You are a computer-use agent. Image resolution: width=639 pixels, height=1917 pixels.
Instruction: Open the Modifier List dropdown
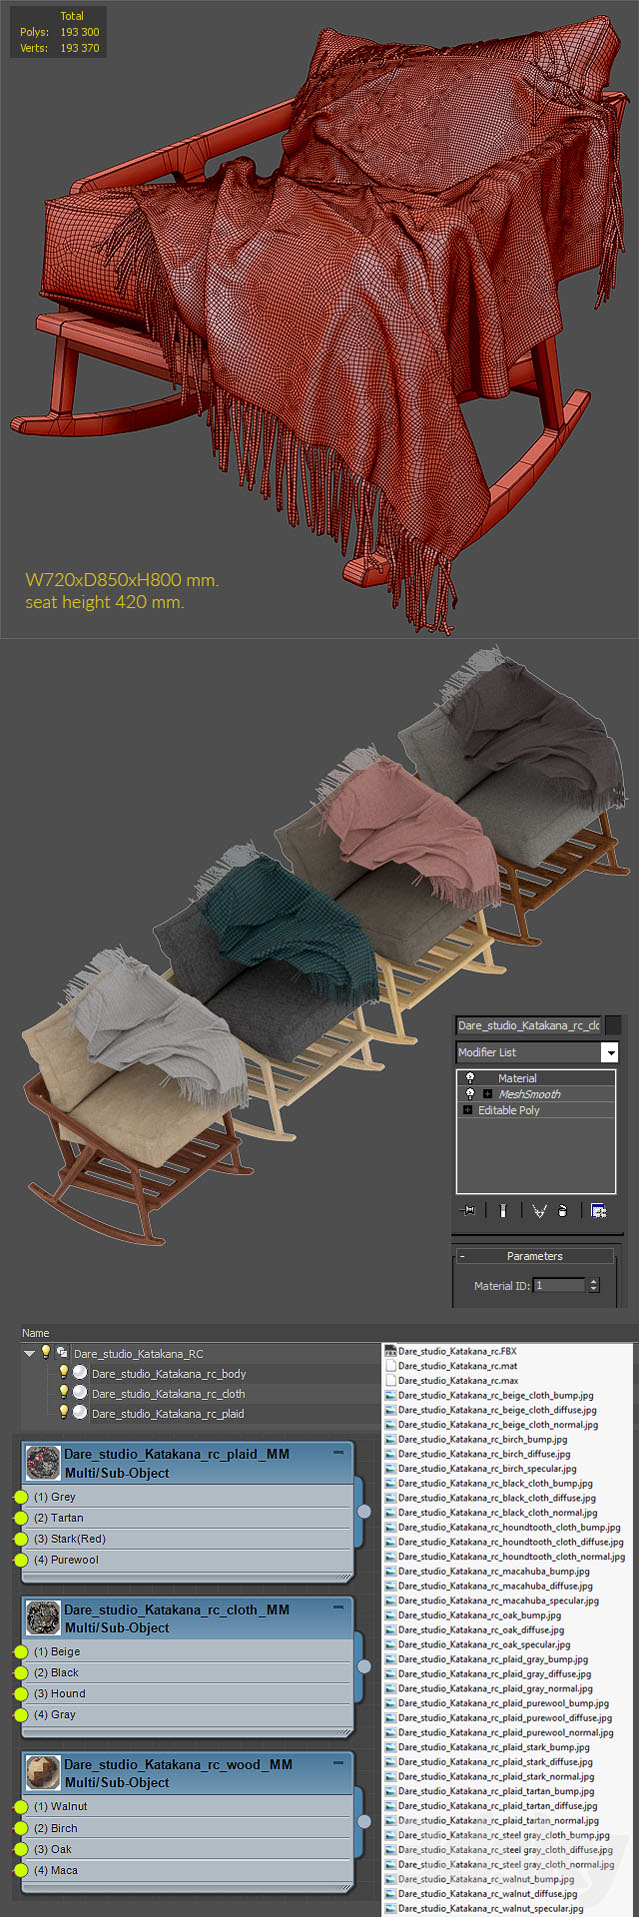click(x=609, y=1052)
